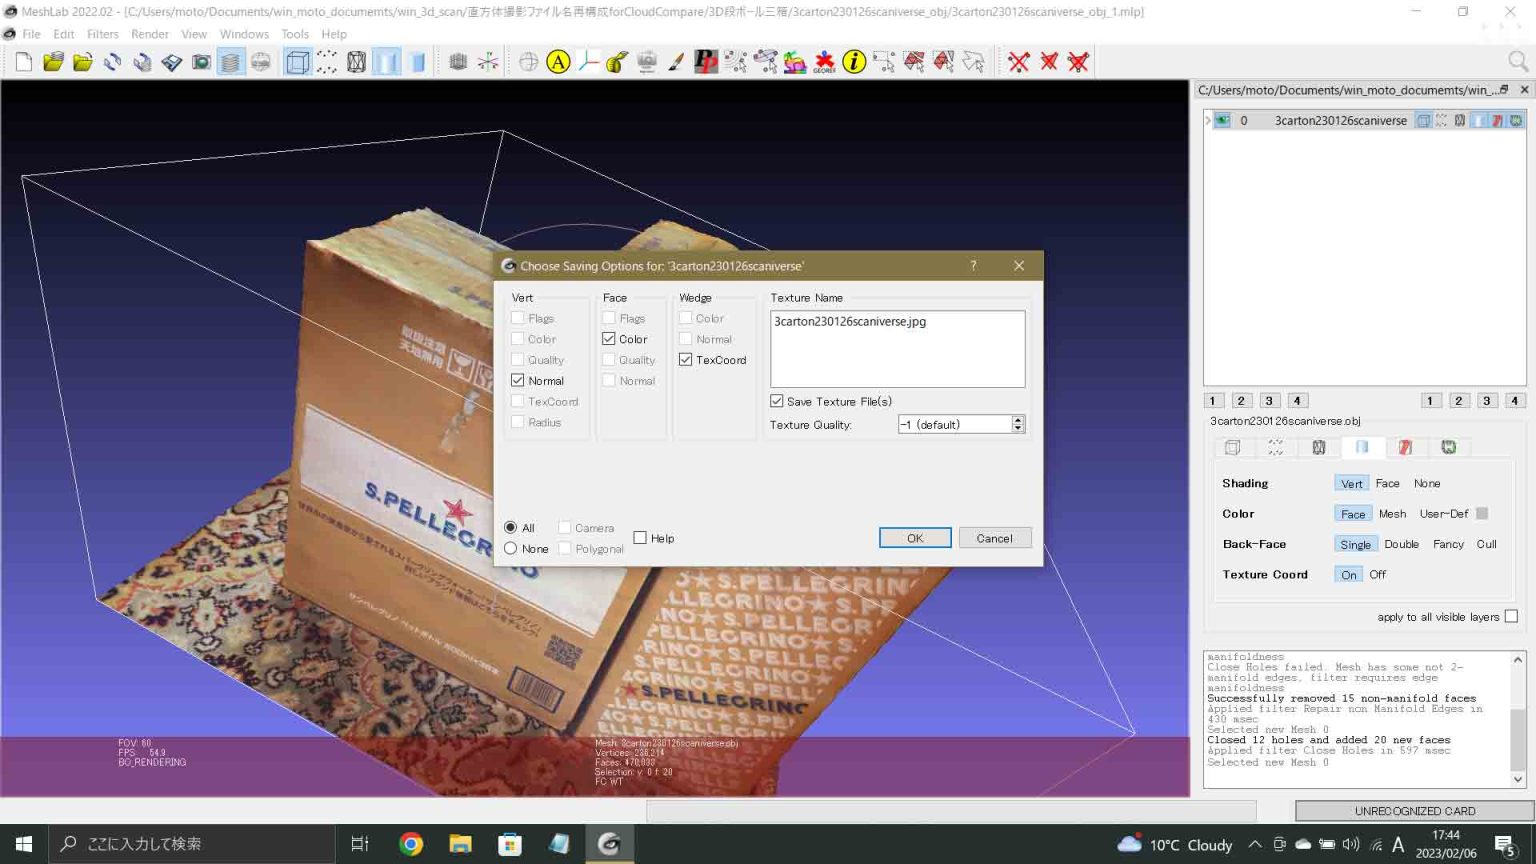The image size is (1536, 864).
Task: Enable the Vert Color checkbox in saving options
Action: 520,339
